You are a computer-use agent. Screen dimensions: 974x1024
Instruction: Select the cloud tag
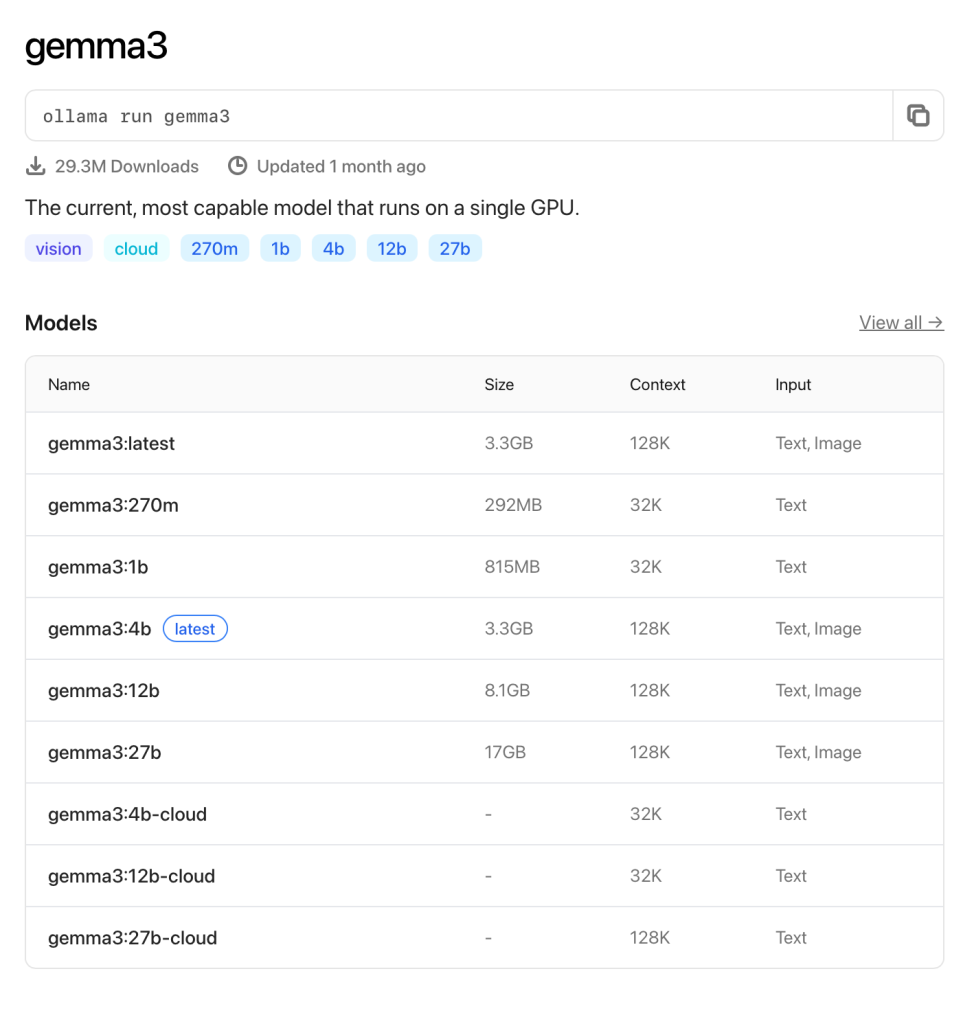coord(136,249)
